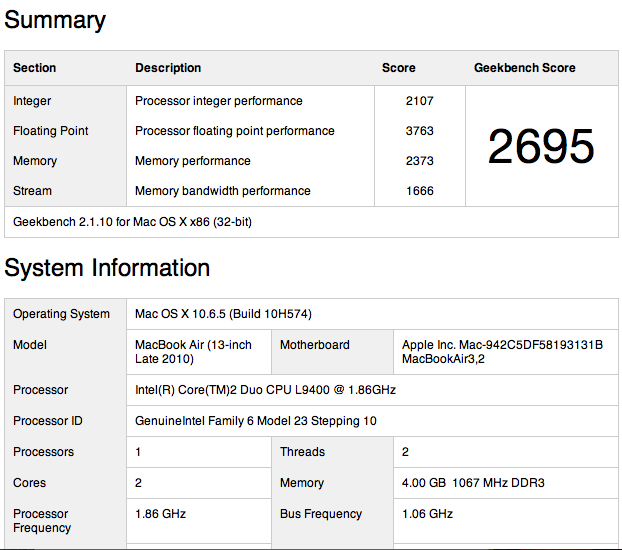622x550 pixels.
Task: Click the Floating Point score 3763
Action: tap(419, 131)
